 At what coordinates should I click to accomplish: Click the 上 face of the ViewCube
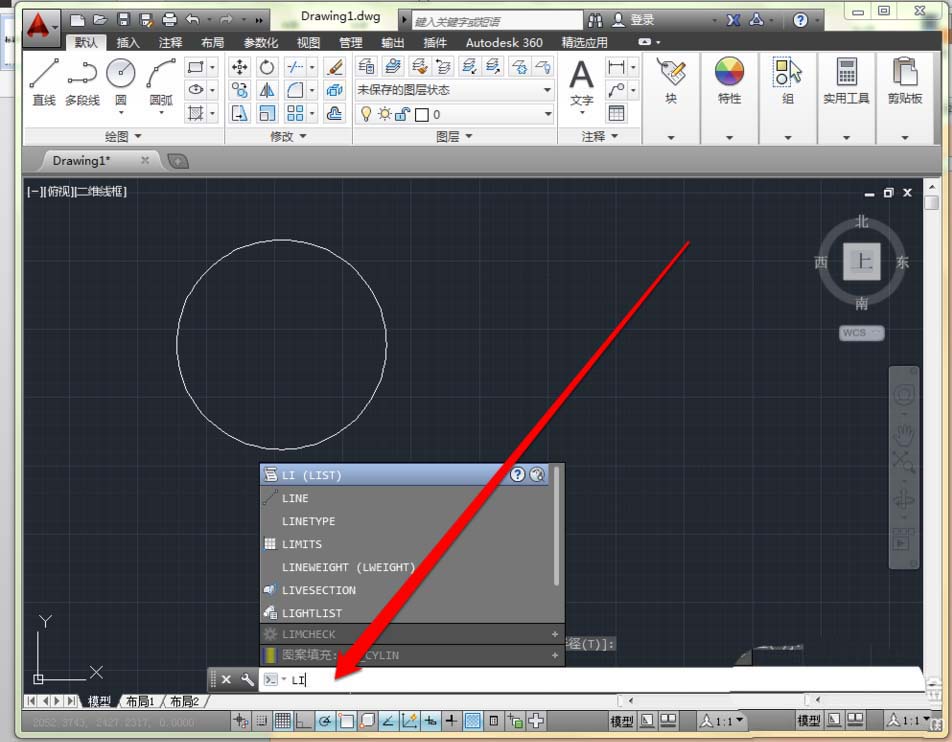pos(862,262)
